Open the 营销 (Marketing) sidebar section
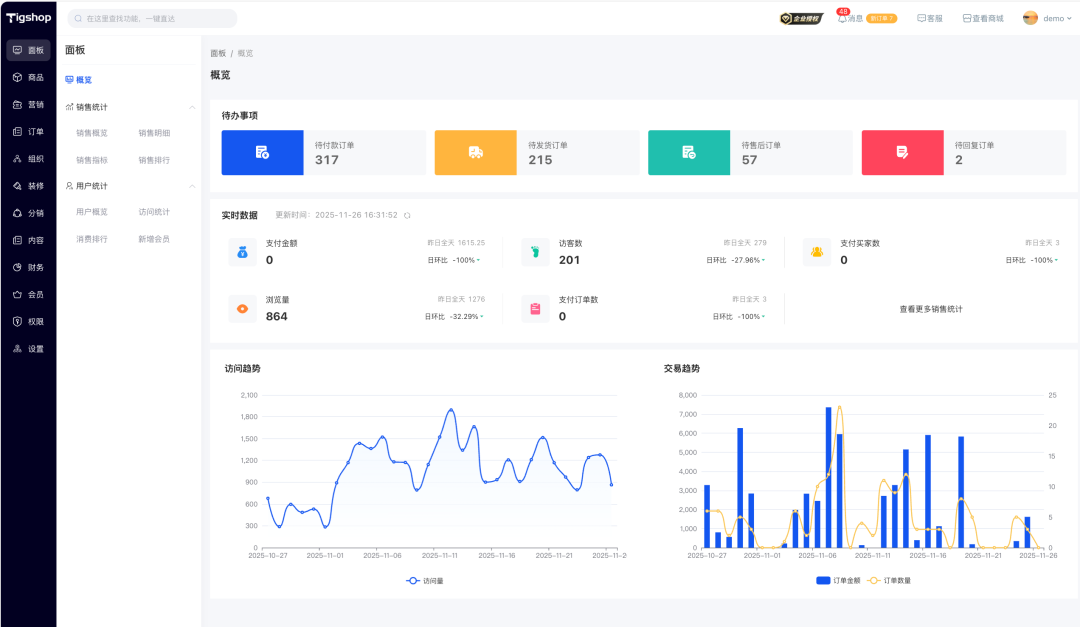Screen dimensions: 1080x627 28,104
